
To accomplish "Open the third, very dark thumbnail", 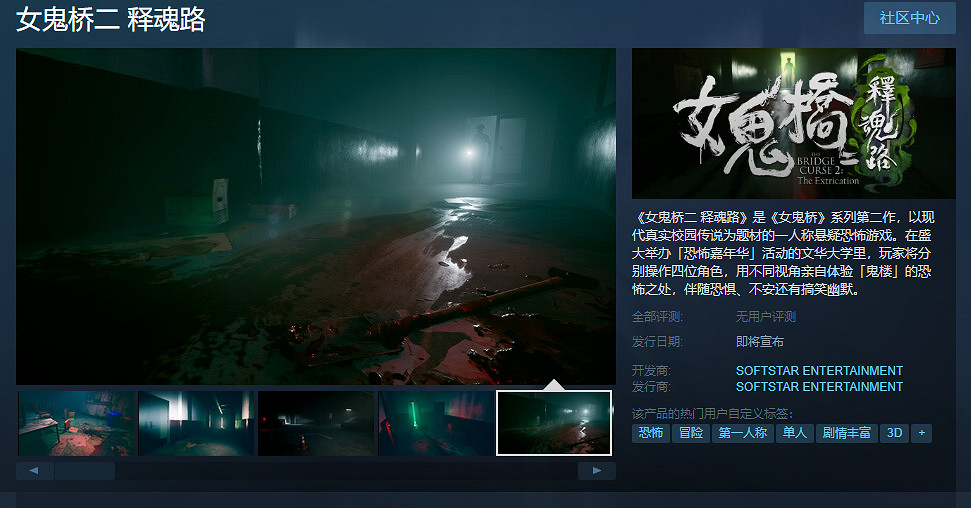I will [316, 423].
